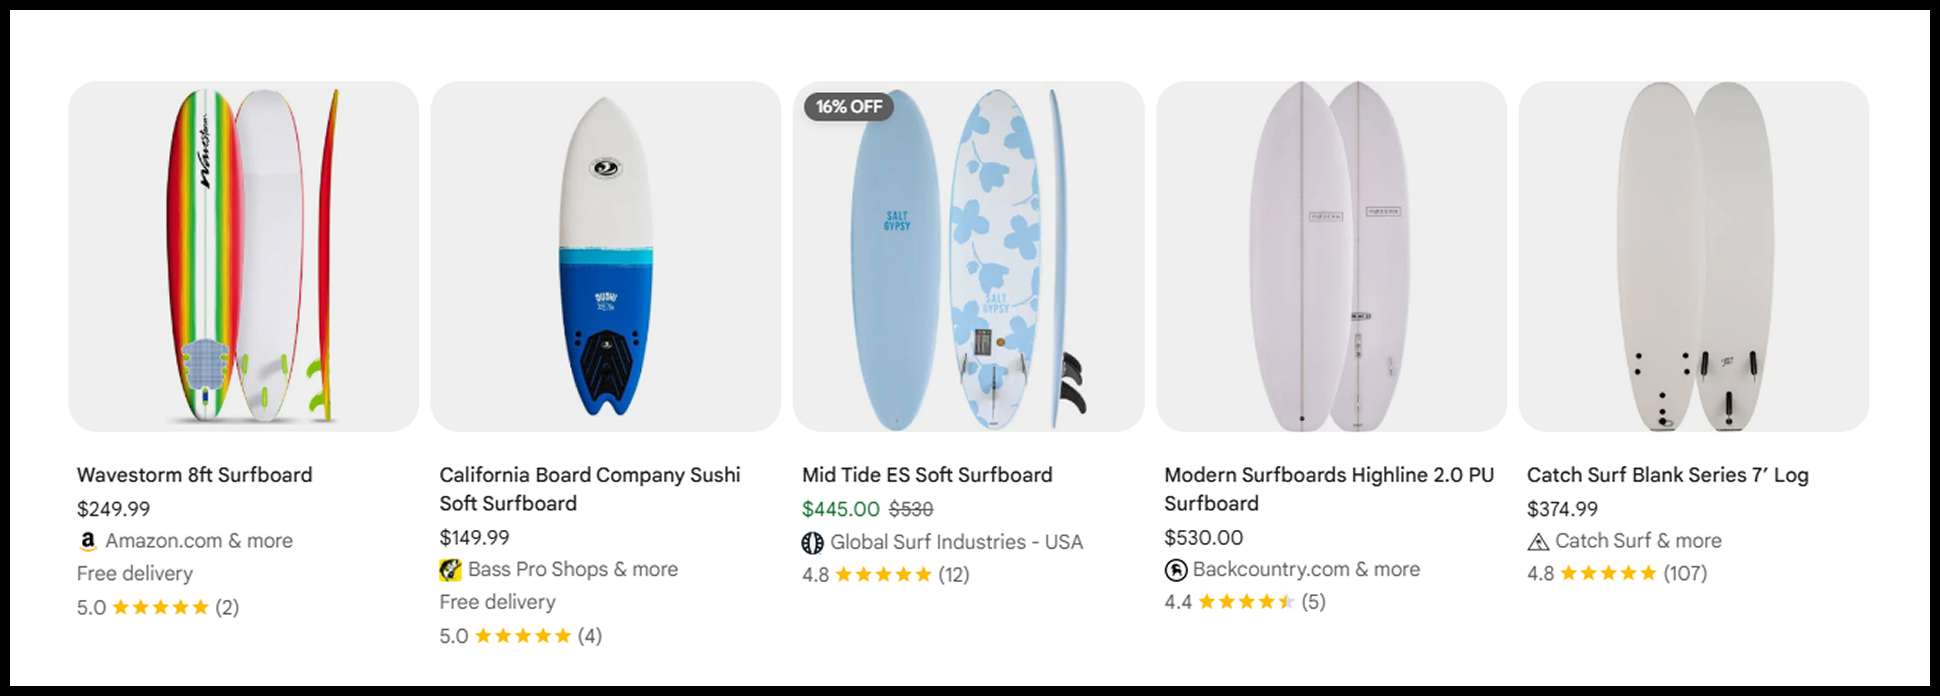Click the Bass Pro Shops logo icon
This screenshot has width=1940, height=696.
point(450,570)
